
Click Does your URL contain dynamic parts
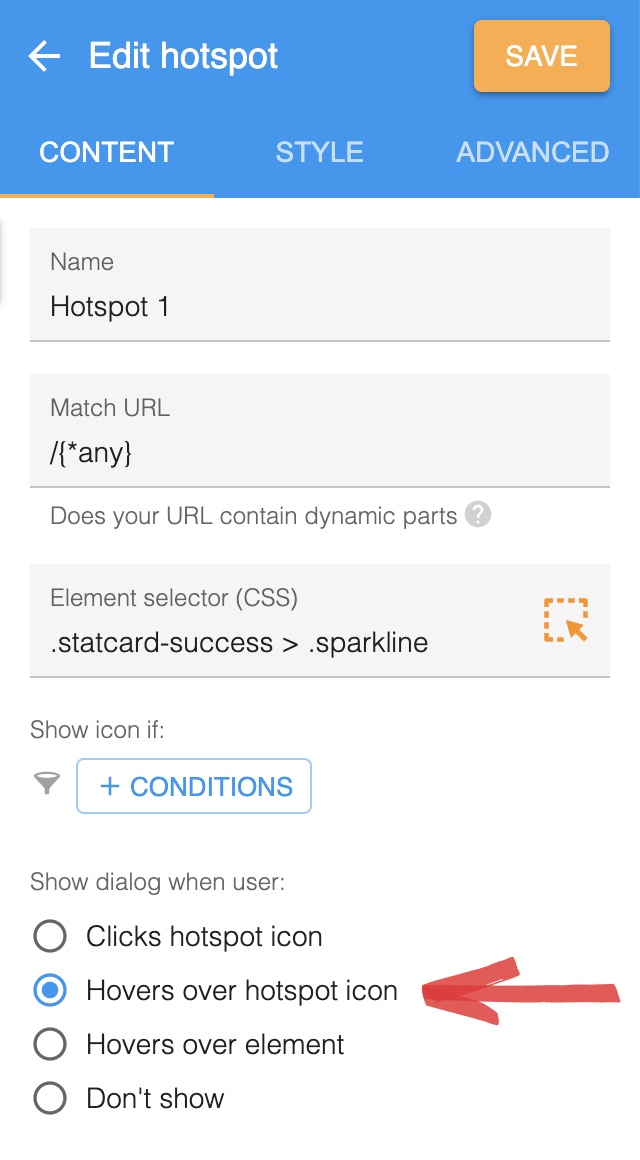254,516
